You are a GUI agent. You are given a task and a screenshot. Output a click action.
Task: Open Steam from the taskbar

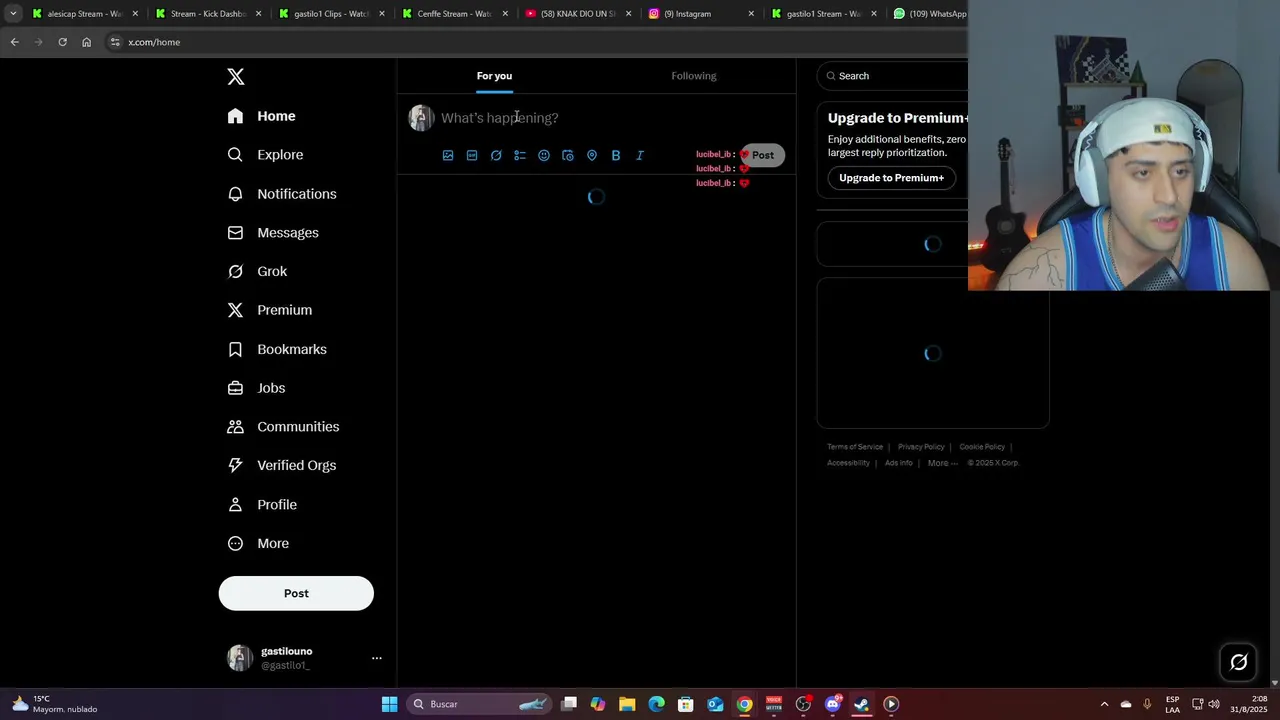coord(861,704)
